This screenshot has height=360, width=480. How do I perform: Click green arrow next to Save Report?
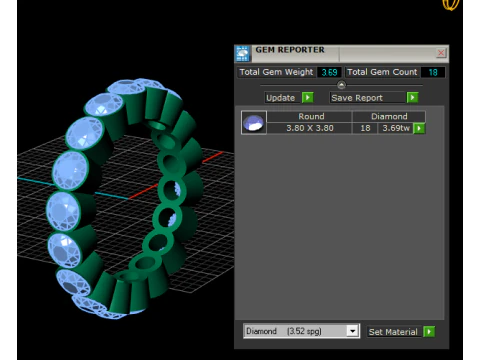412,98
